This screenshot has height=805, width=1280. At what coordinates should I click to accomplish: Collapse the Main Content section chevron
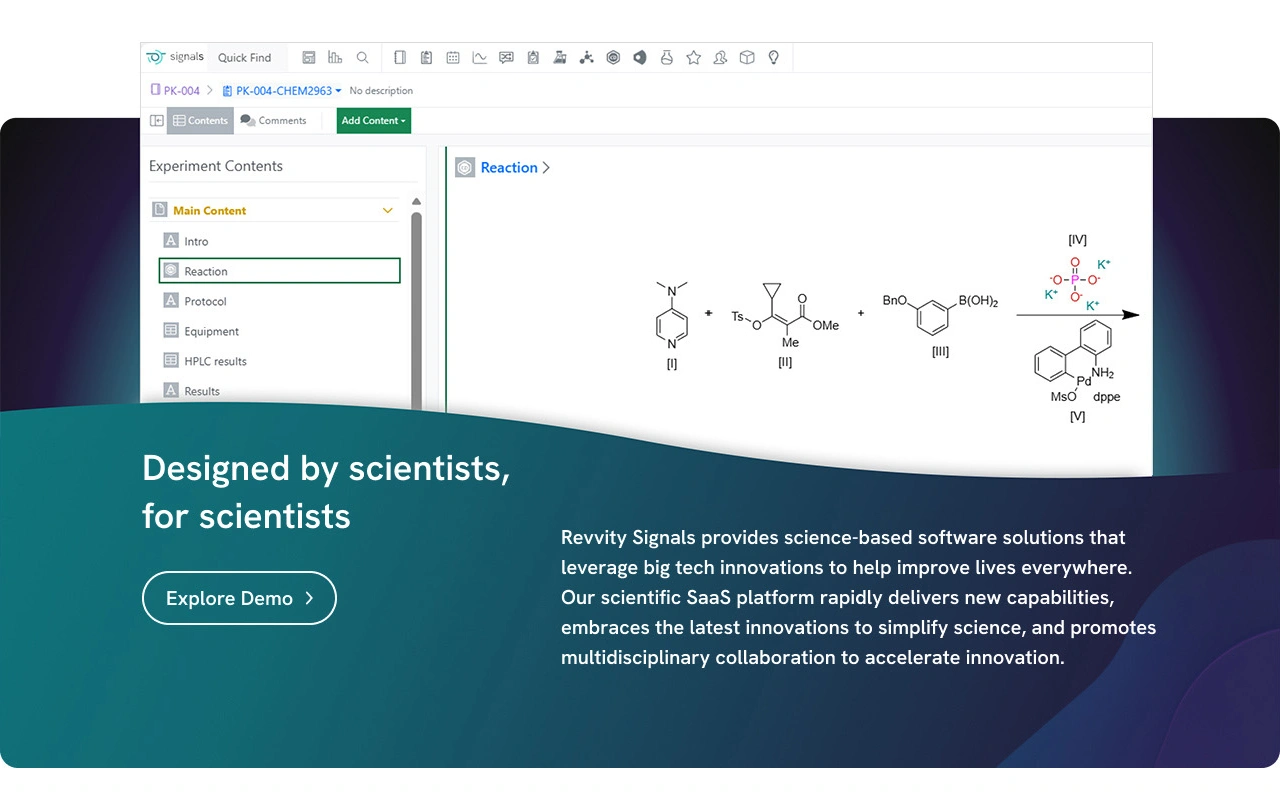[x=388, y=211]
